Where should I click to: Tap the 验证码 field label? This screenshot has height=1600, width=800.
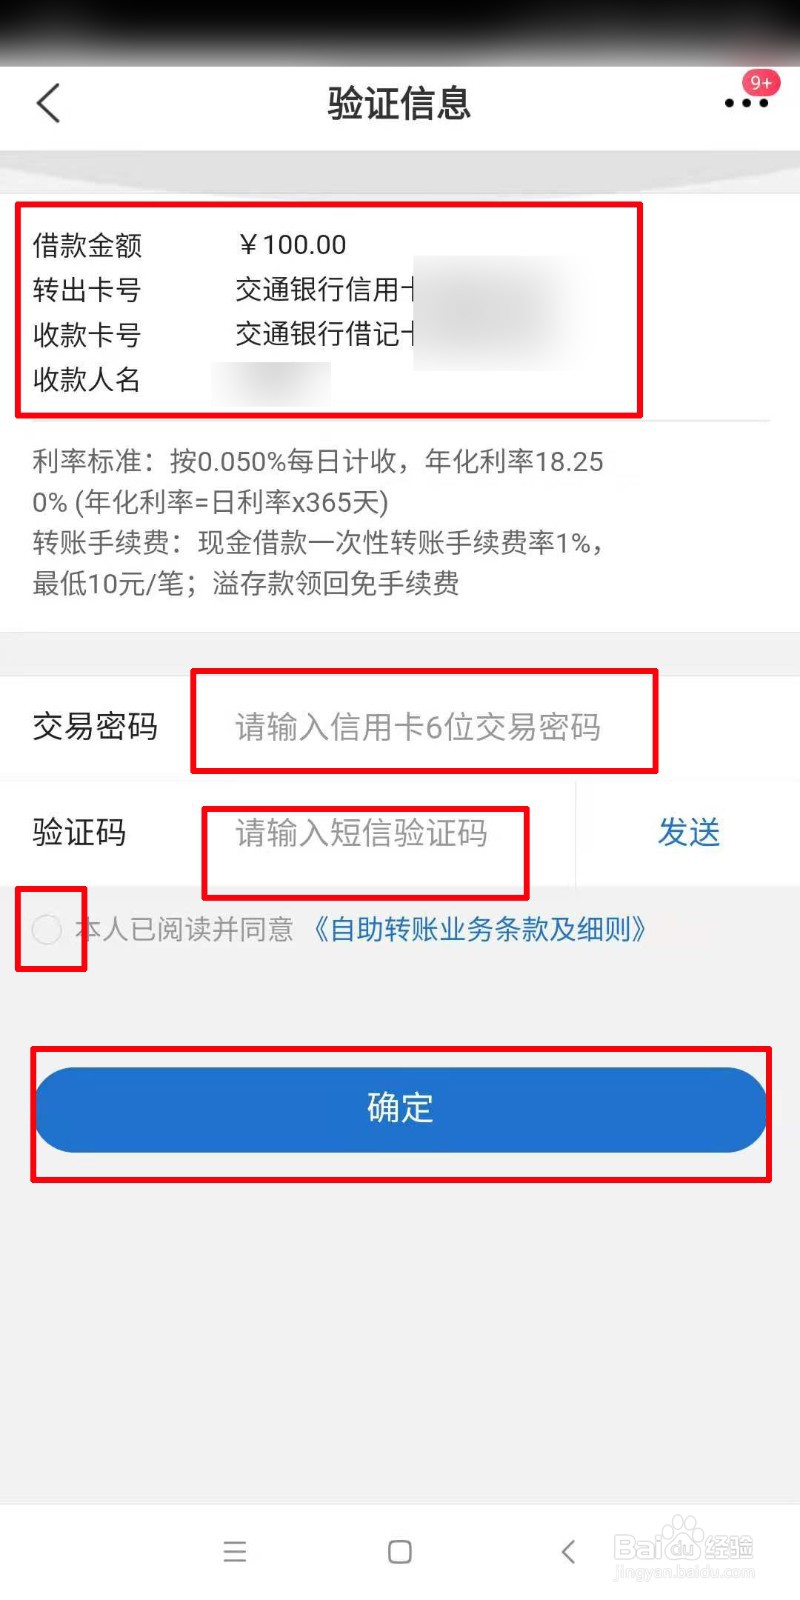pos(79,832)
